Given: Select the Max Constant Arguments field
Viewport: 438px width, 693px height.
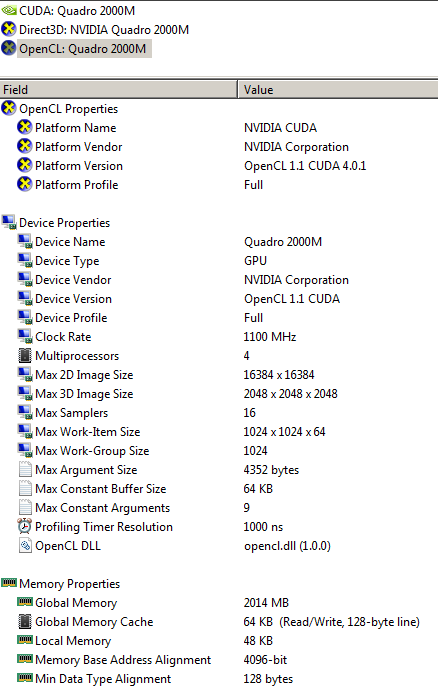Looking at the screenshot, I should (103, 508).
